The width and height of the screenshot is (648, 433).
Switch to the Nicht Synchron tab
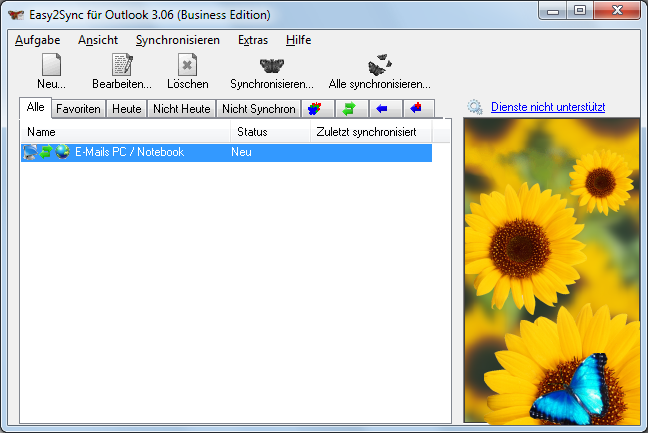pos(259,109)
